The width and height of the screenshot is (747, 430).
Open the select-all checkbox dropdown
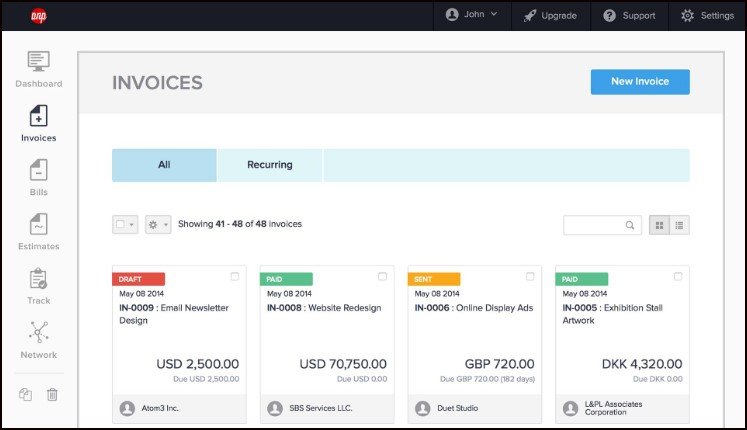click(125, 225)
